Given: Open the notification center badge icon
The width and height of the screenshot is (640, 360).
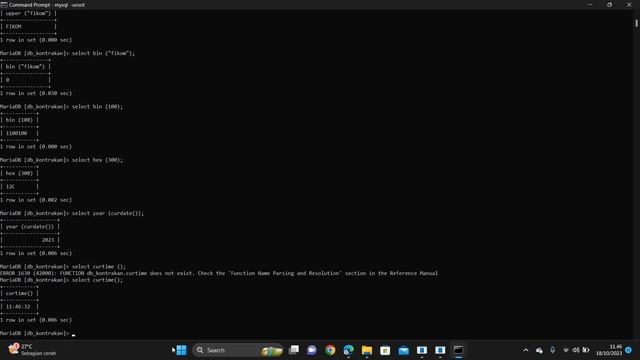Looking at the screenshot, I should pos(629,350).
